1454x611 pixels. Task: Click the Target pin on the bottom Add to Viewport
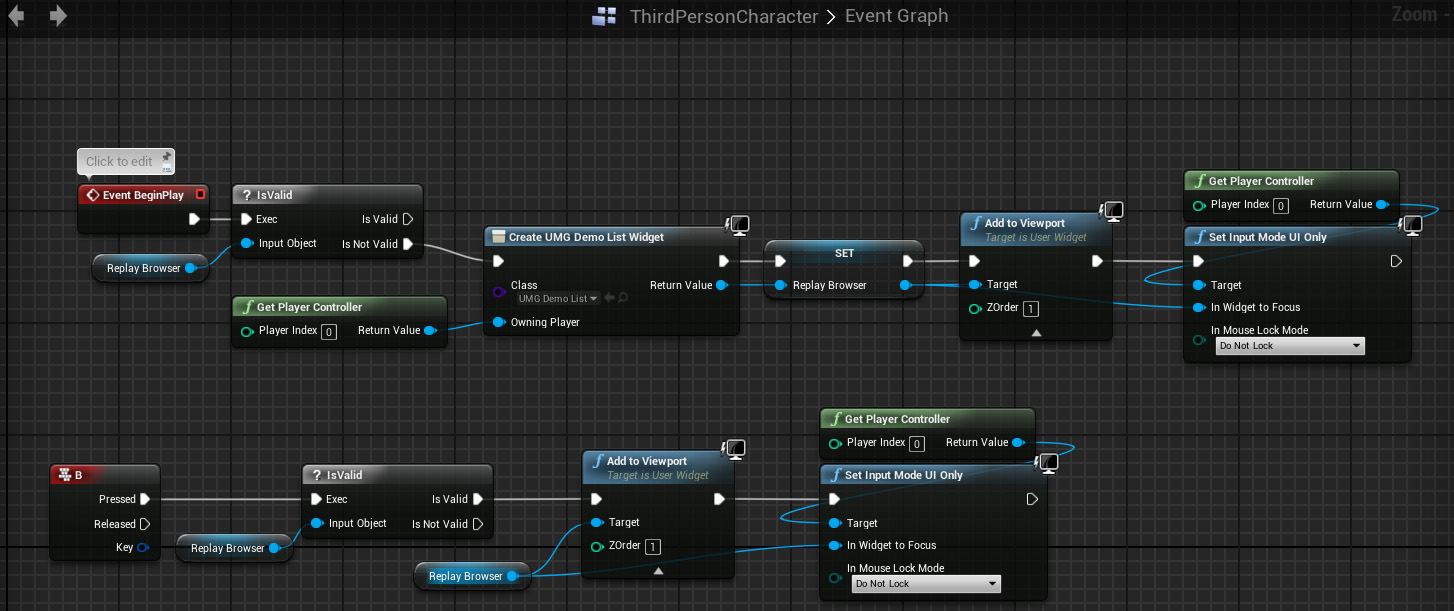596,522
